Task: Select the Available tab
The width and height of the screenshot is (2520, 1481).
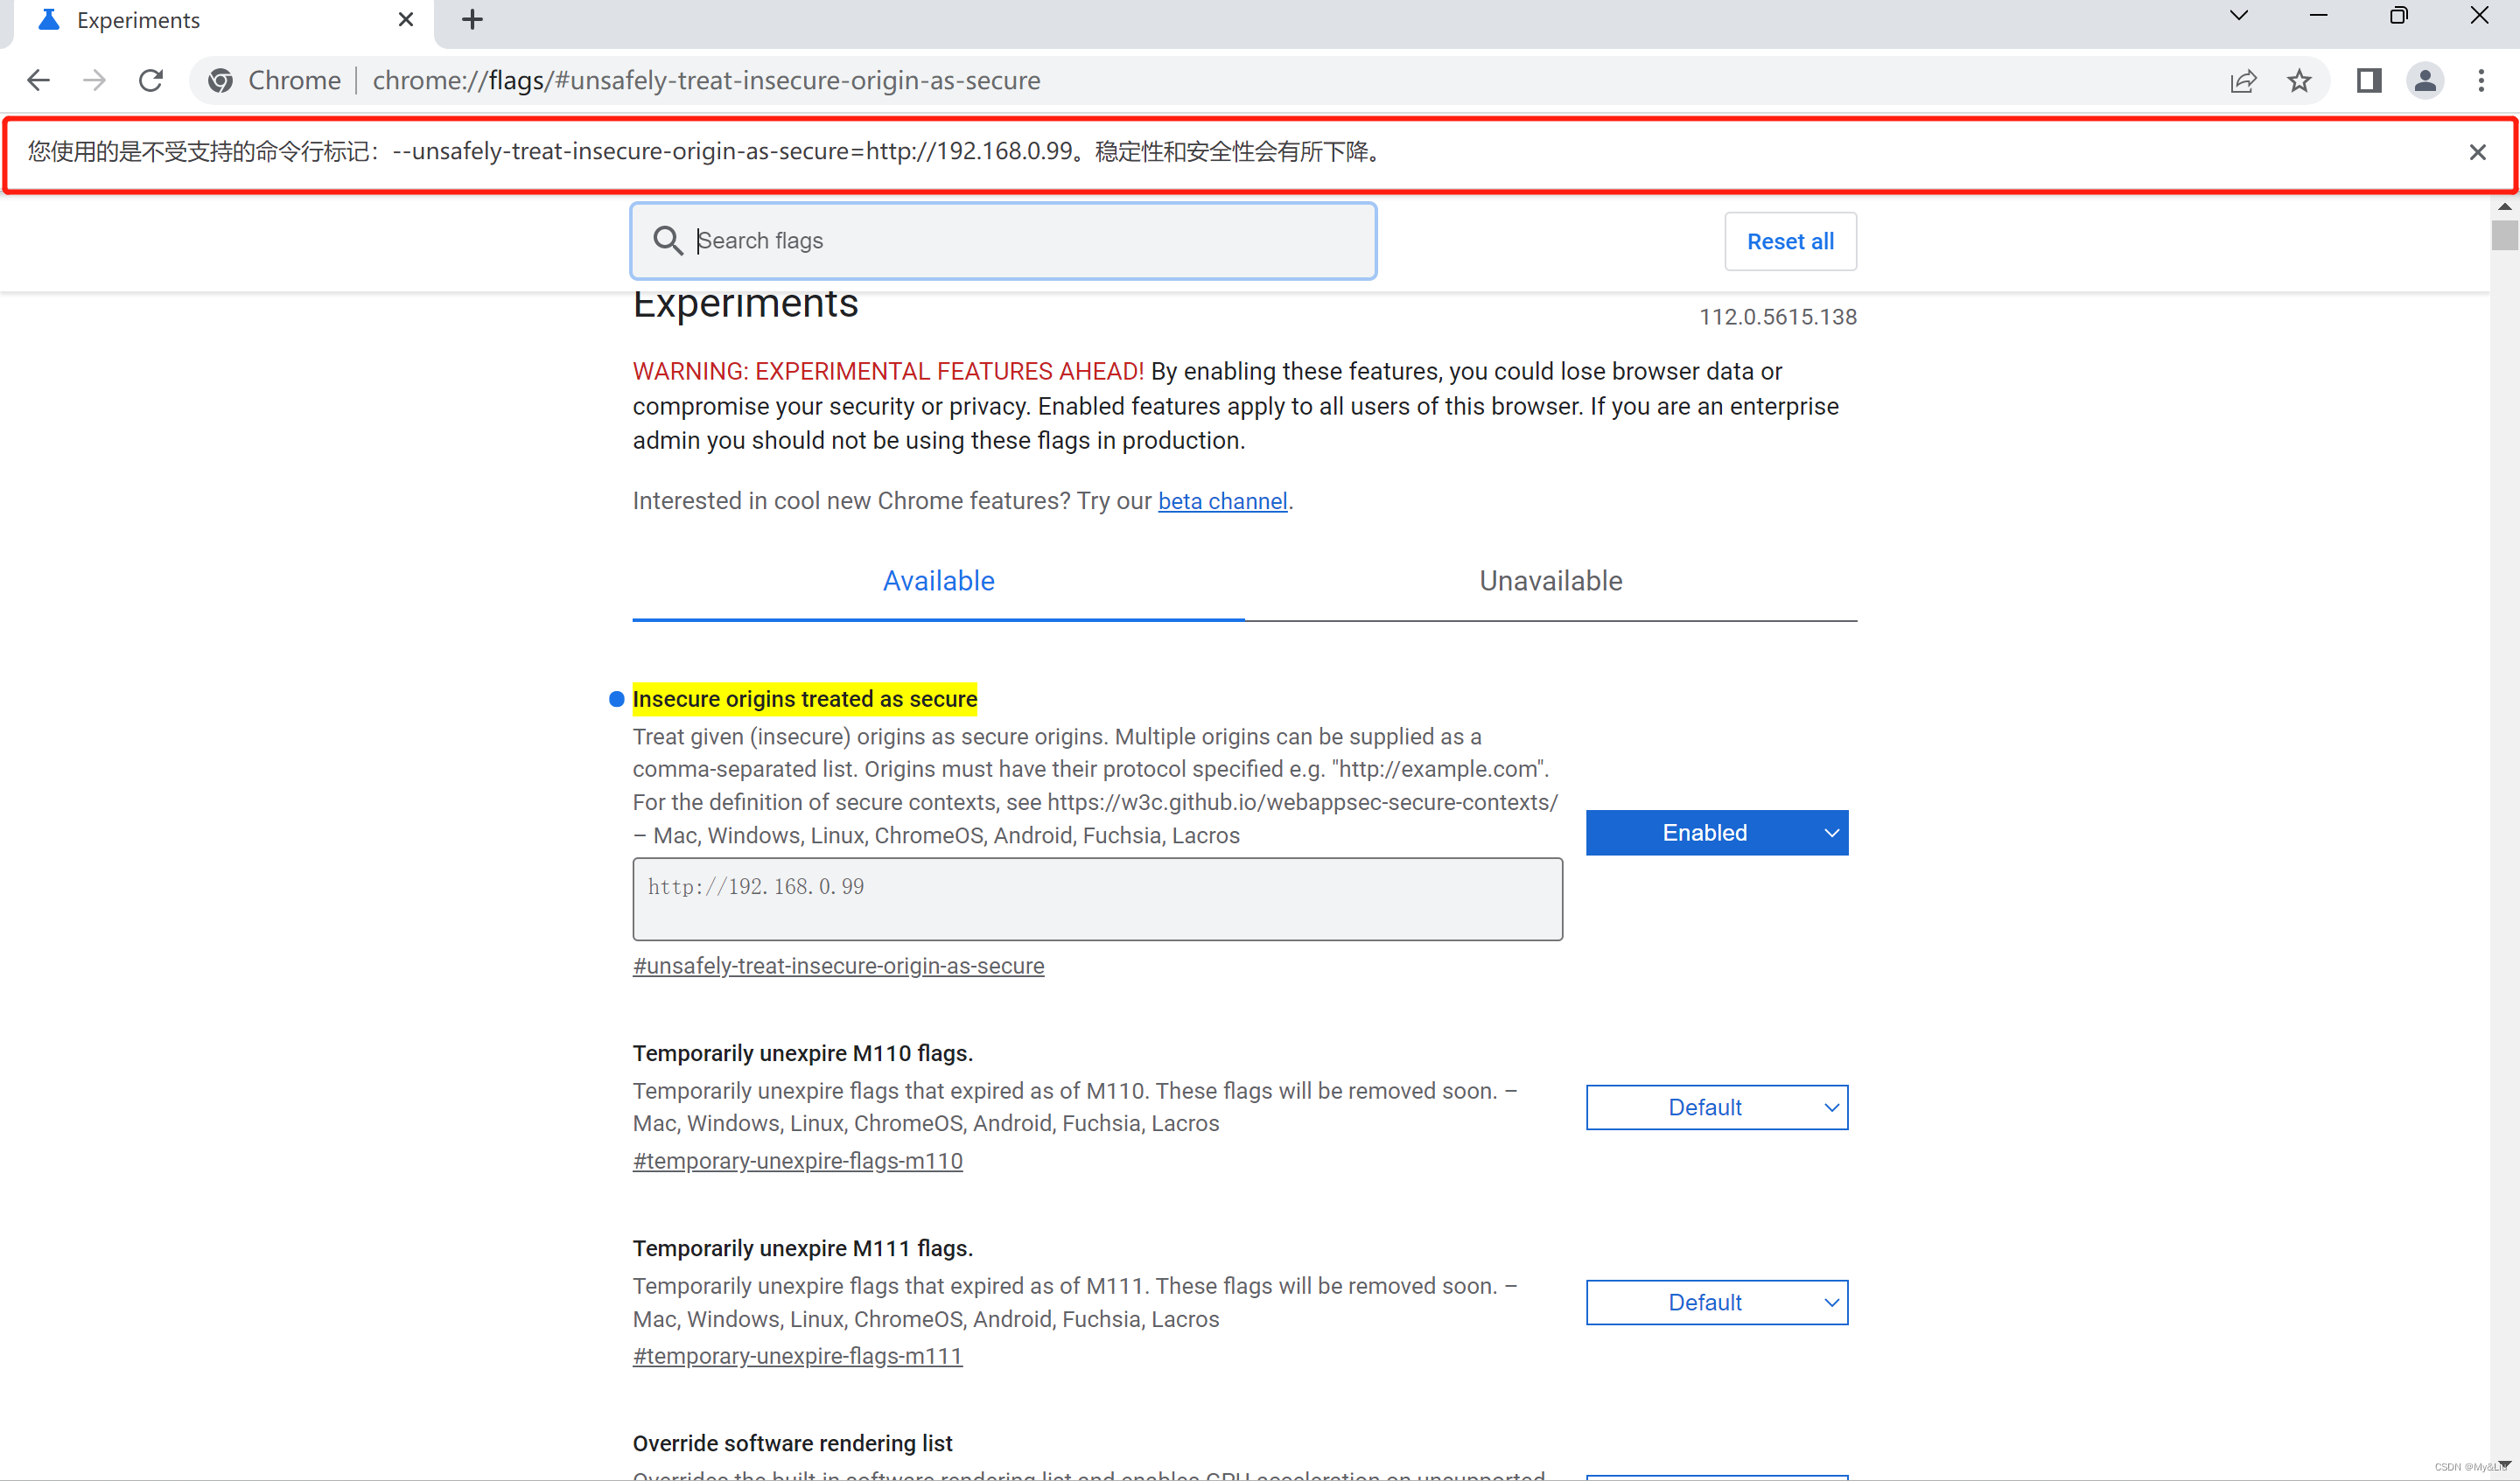Action: (x=938, y=581)
